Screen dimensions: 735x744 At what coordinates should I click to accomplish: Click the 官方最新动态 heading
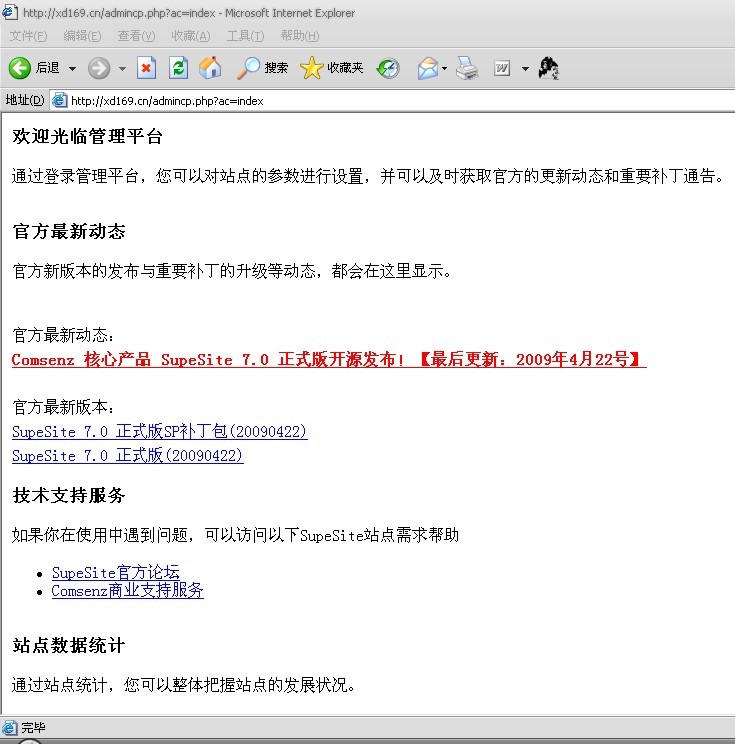tap(69, 232)
